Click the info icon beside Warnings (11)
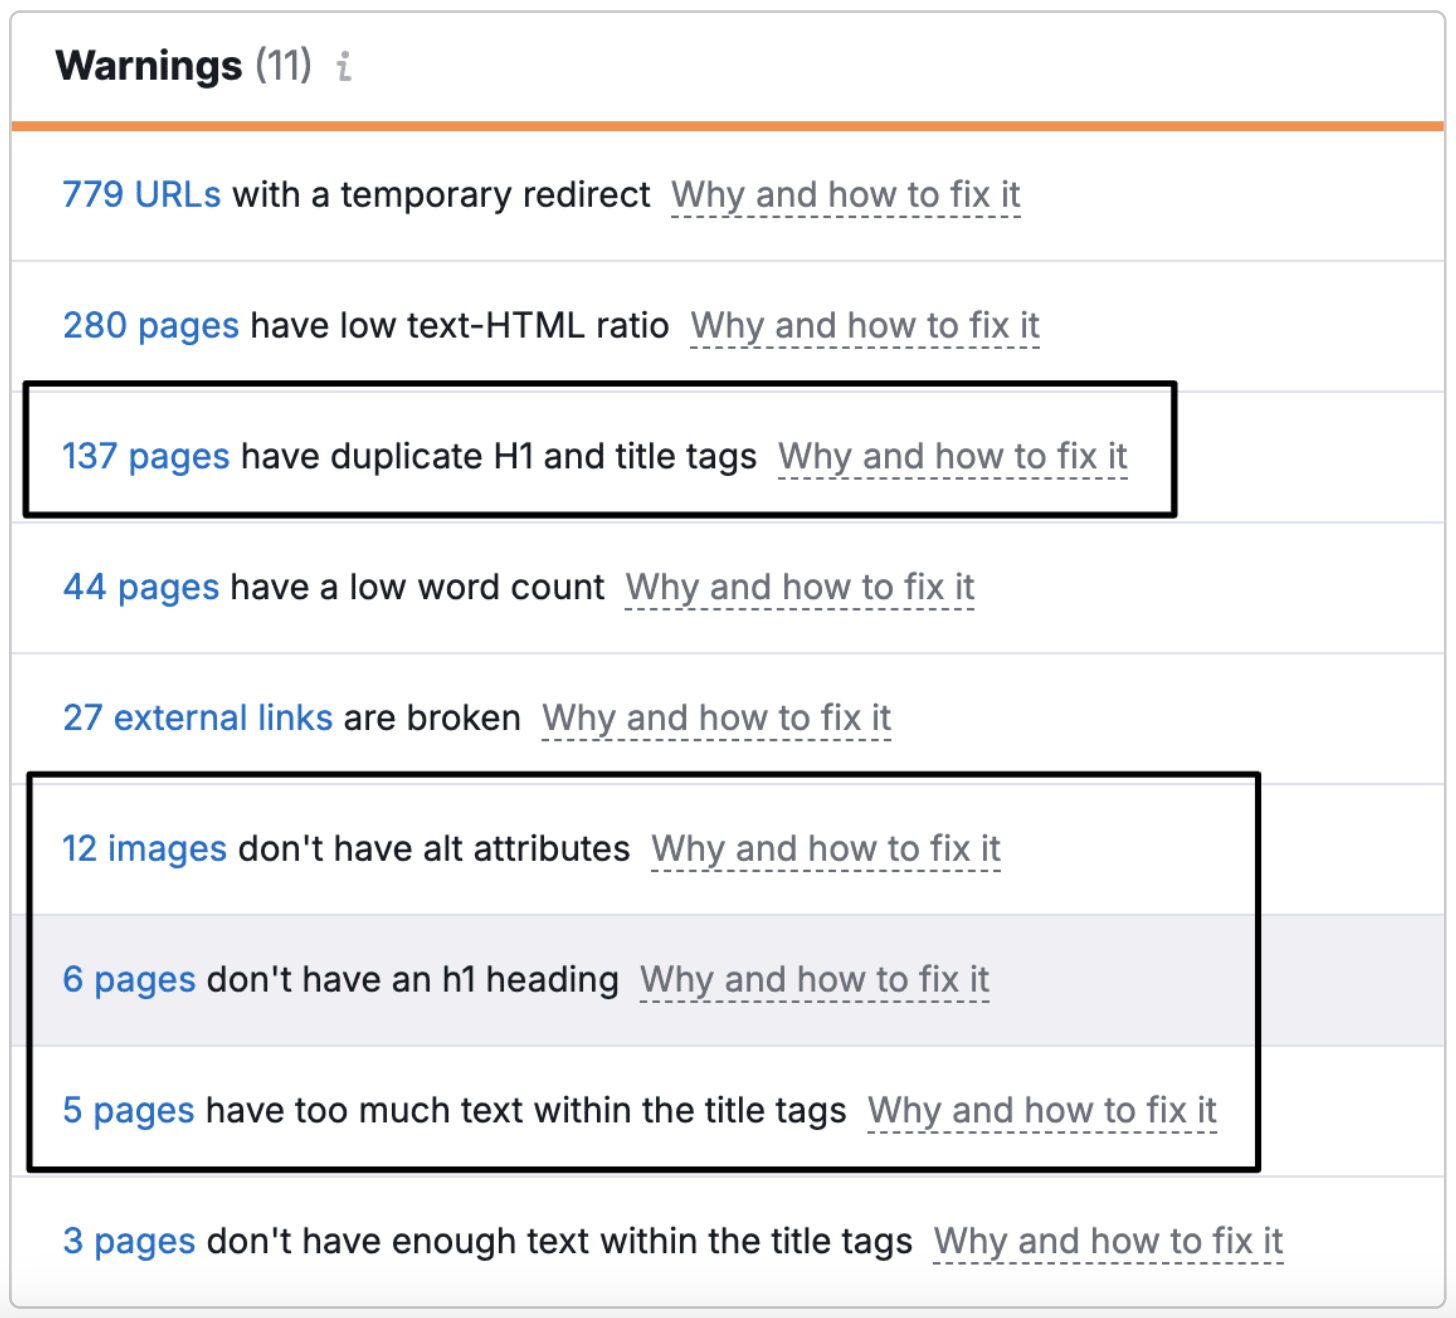This screenshot has width=1456, height=1318. 344,66
